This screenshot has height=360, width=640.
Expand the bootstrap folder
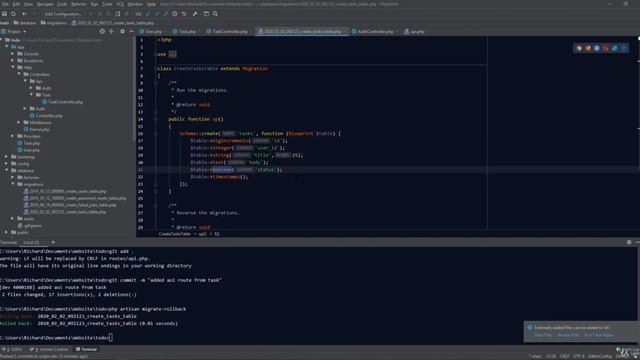click(x=7, y=156)
